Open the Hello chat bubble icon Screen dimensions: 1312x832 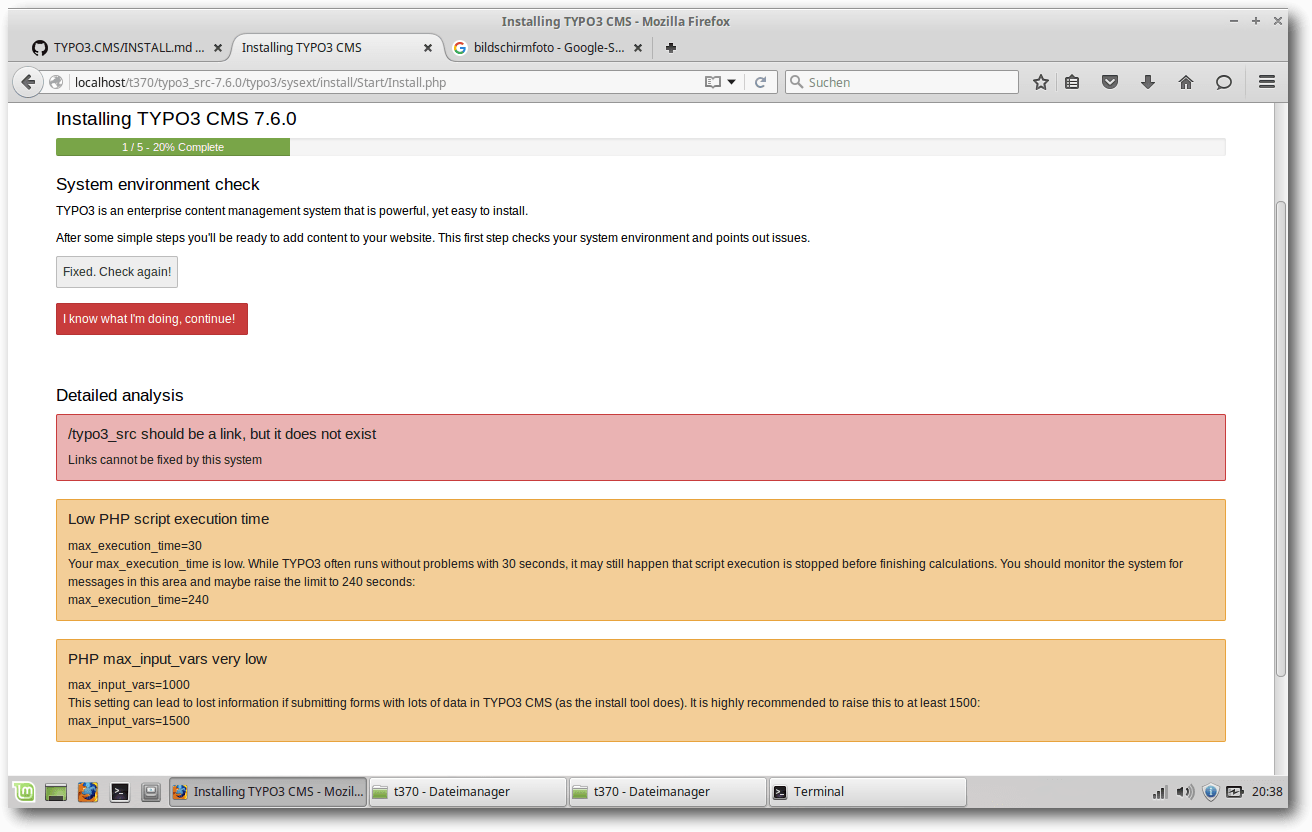pyautogui.click(x=1224, y=82)
